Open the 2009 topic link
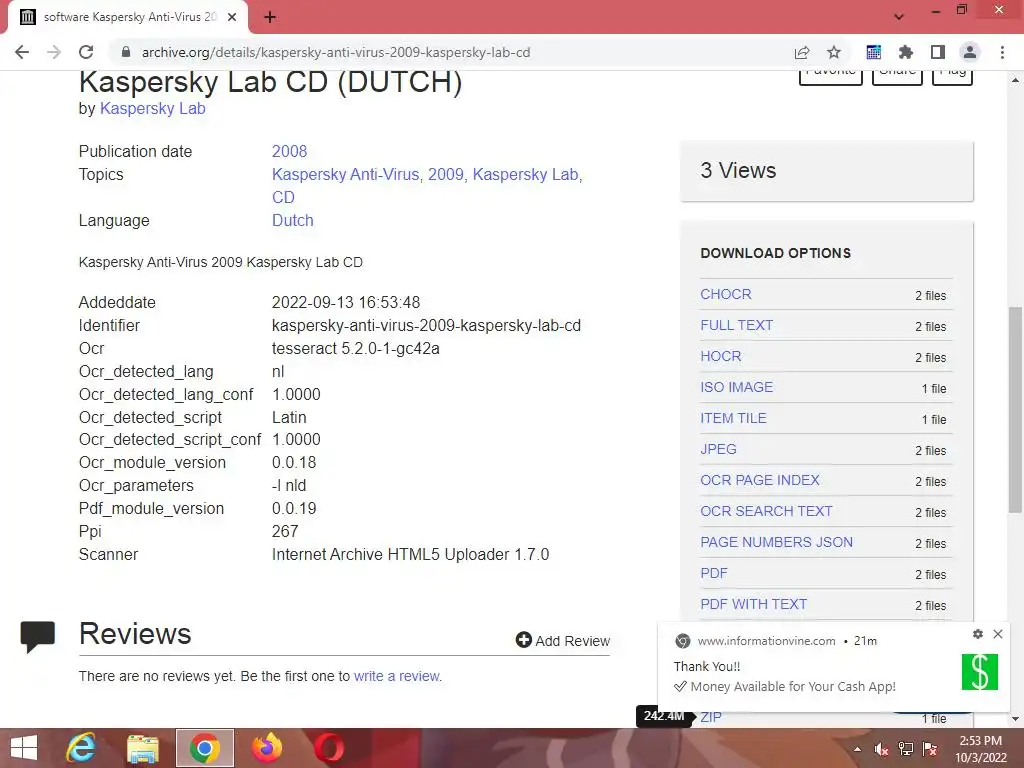1024x768 pixels. pos(445,174)
